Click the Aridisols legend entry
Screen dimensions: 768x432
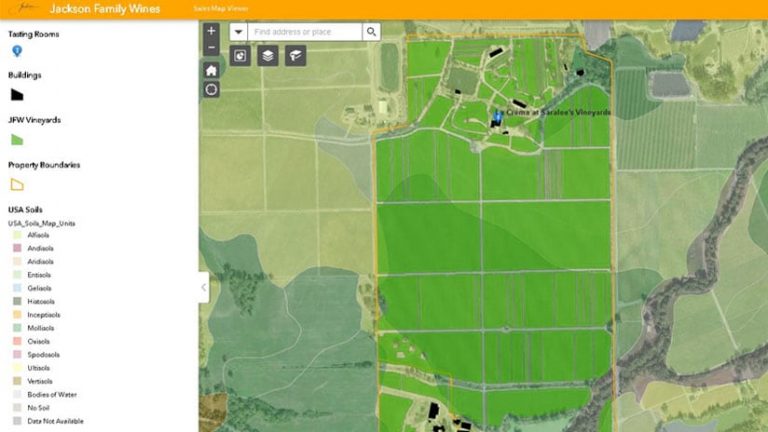[40, 262]
